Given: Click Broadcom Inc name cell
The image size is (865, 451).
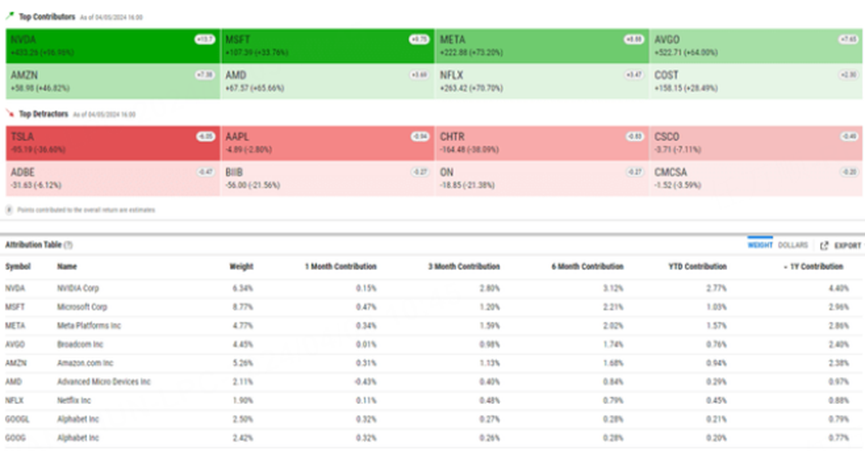Looking at the screenshot, I should pyautogui.click(x=80, y=345).
